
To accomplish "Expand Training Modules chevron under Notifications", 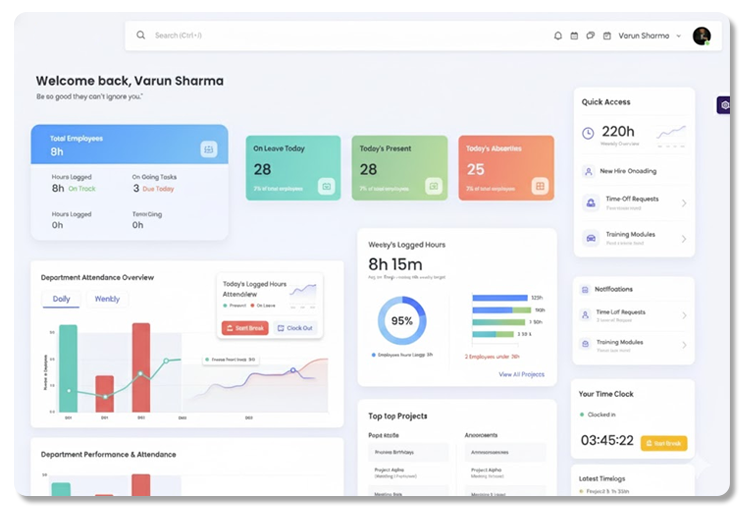I will pyautogui.click(x=684, y=345).
